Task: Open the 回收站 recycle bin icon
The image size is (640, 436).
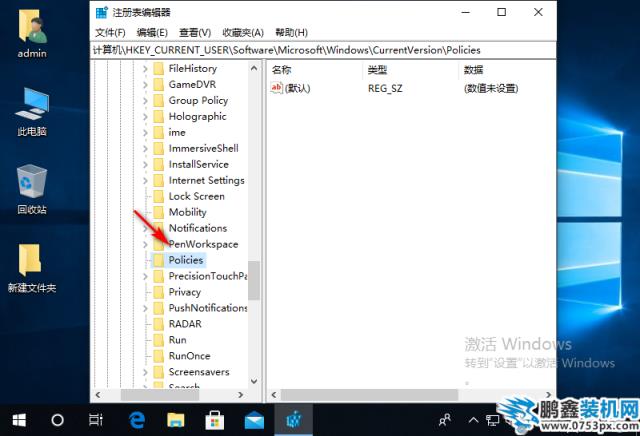Action: 32,189
